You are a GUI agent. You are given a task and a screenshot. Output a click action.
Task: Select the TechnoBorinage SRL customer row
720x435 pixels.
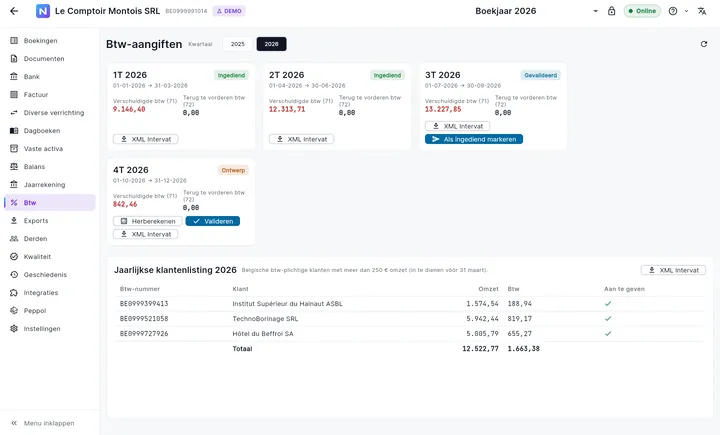(x=410, y=318)
